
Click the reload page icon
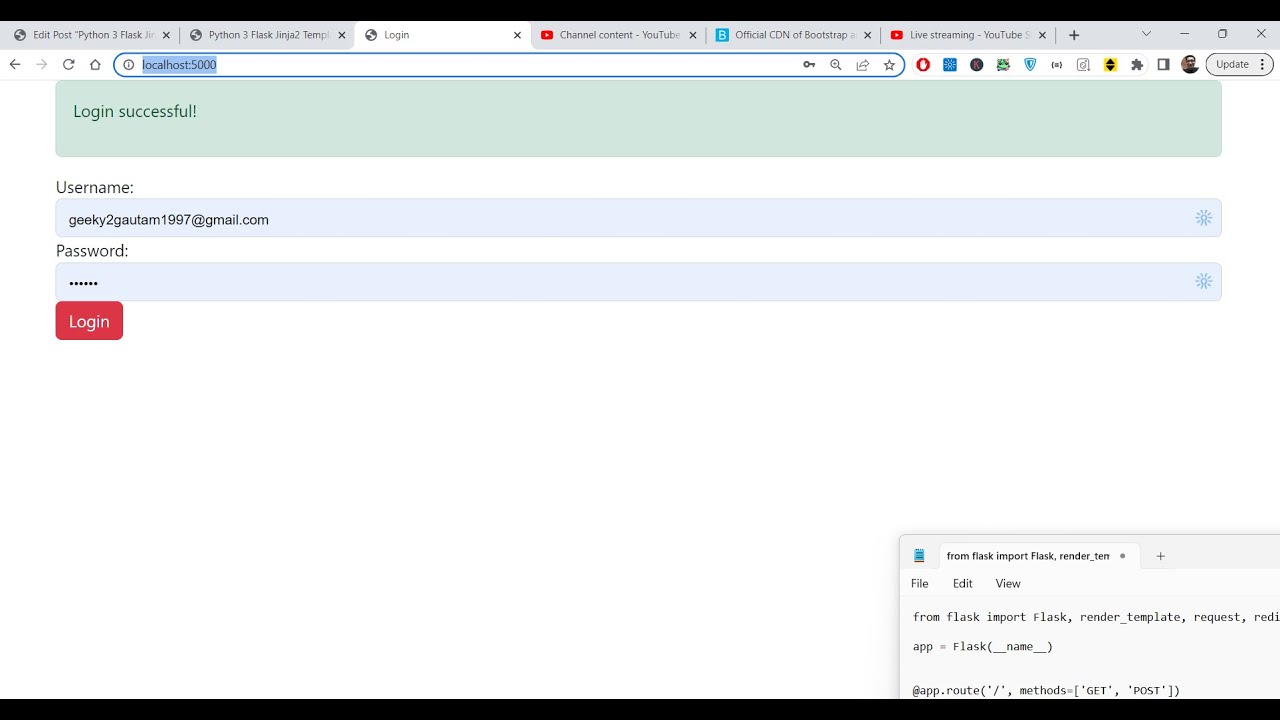point(68,65)
